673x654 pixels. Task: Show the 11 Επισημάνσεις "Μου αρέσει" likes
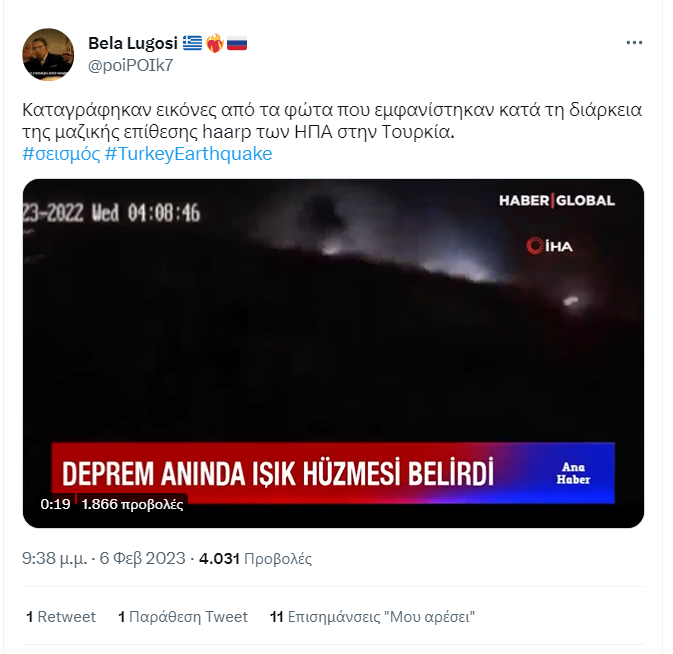click(x=372, y=617)
